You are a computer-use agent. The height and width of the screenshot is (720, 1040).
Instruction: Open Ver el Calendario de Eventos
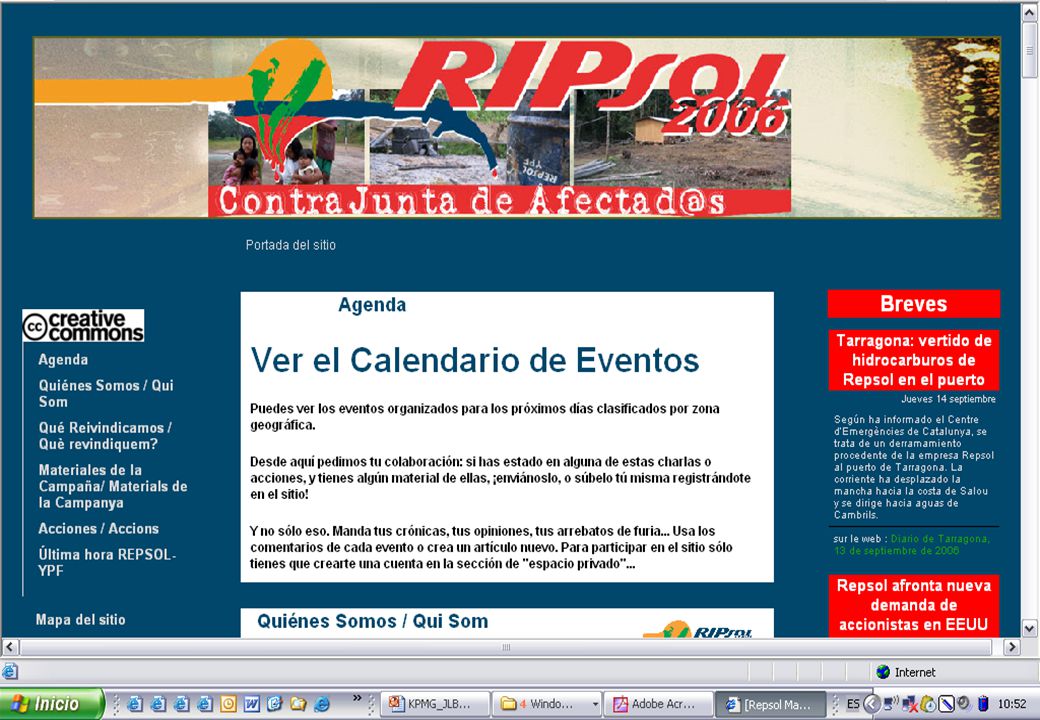(x=475, y=361)
